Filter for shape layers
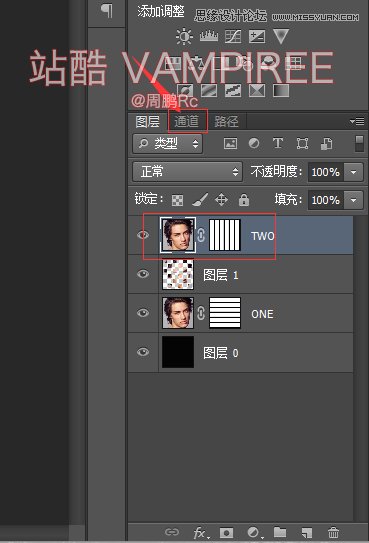 302,143
